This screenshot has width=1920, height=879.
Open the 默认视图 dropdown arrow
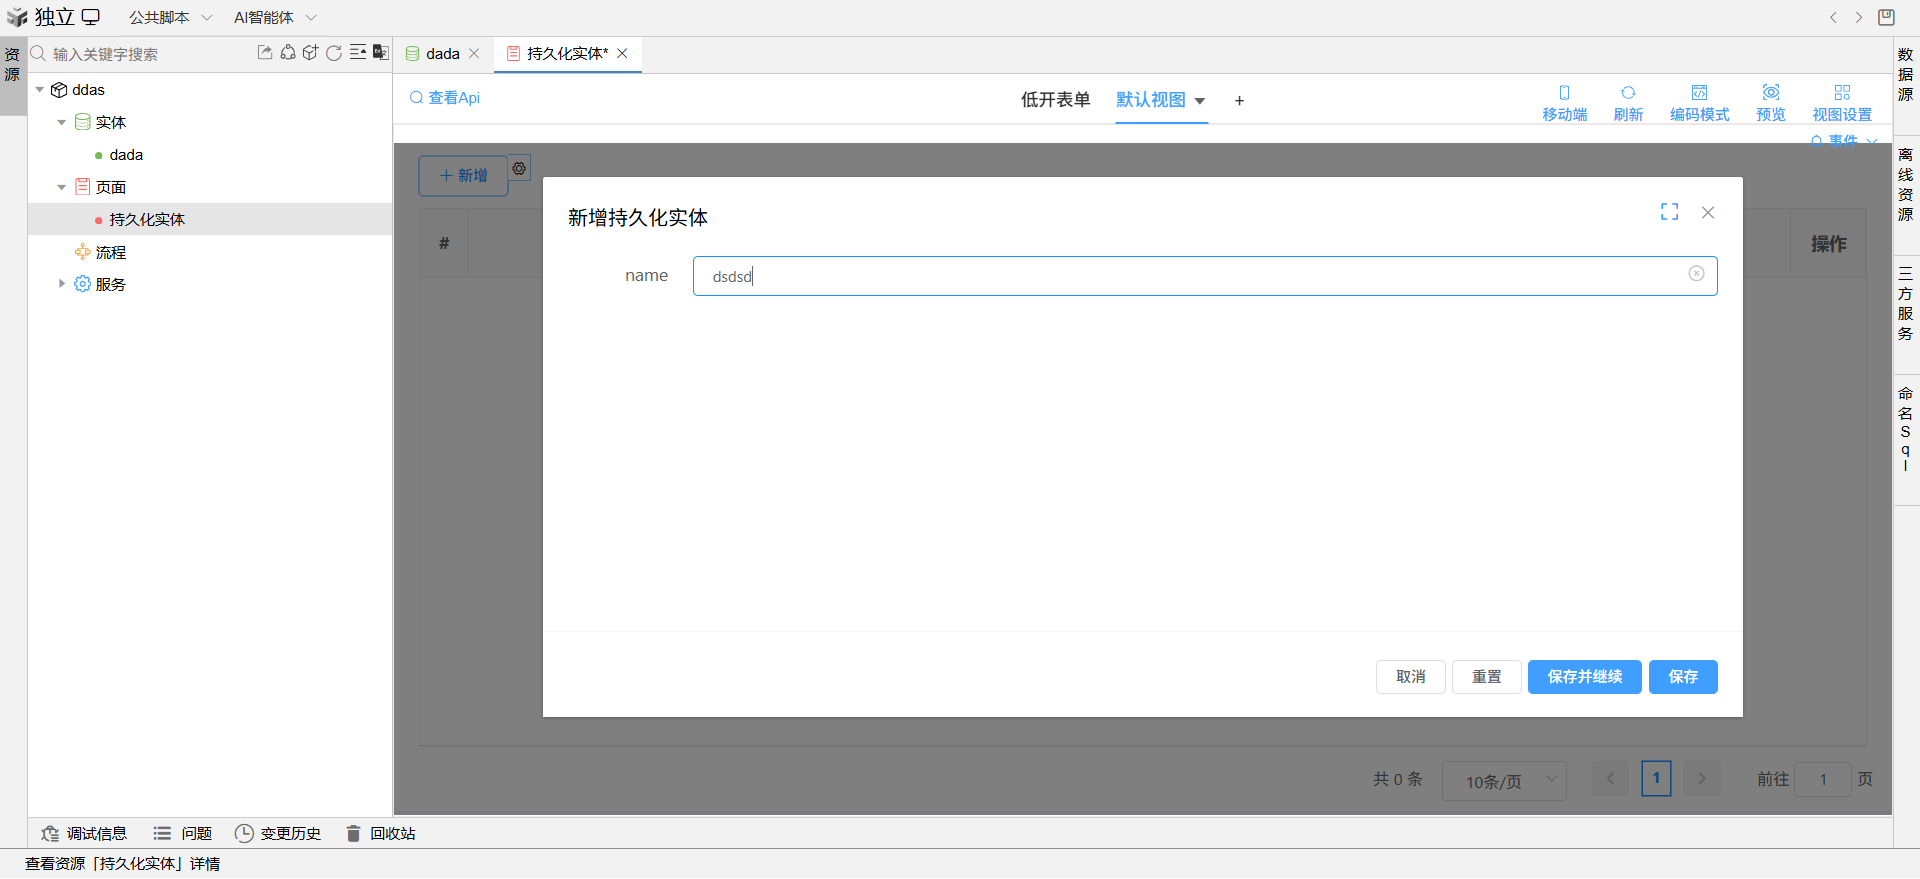(1200, 101)
